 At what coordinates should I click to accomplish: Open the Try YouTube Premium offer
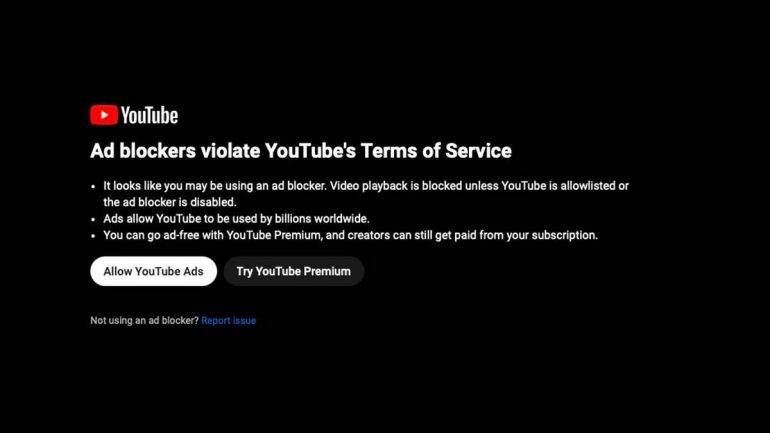click(x=294, y=271)
